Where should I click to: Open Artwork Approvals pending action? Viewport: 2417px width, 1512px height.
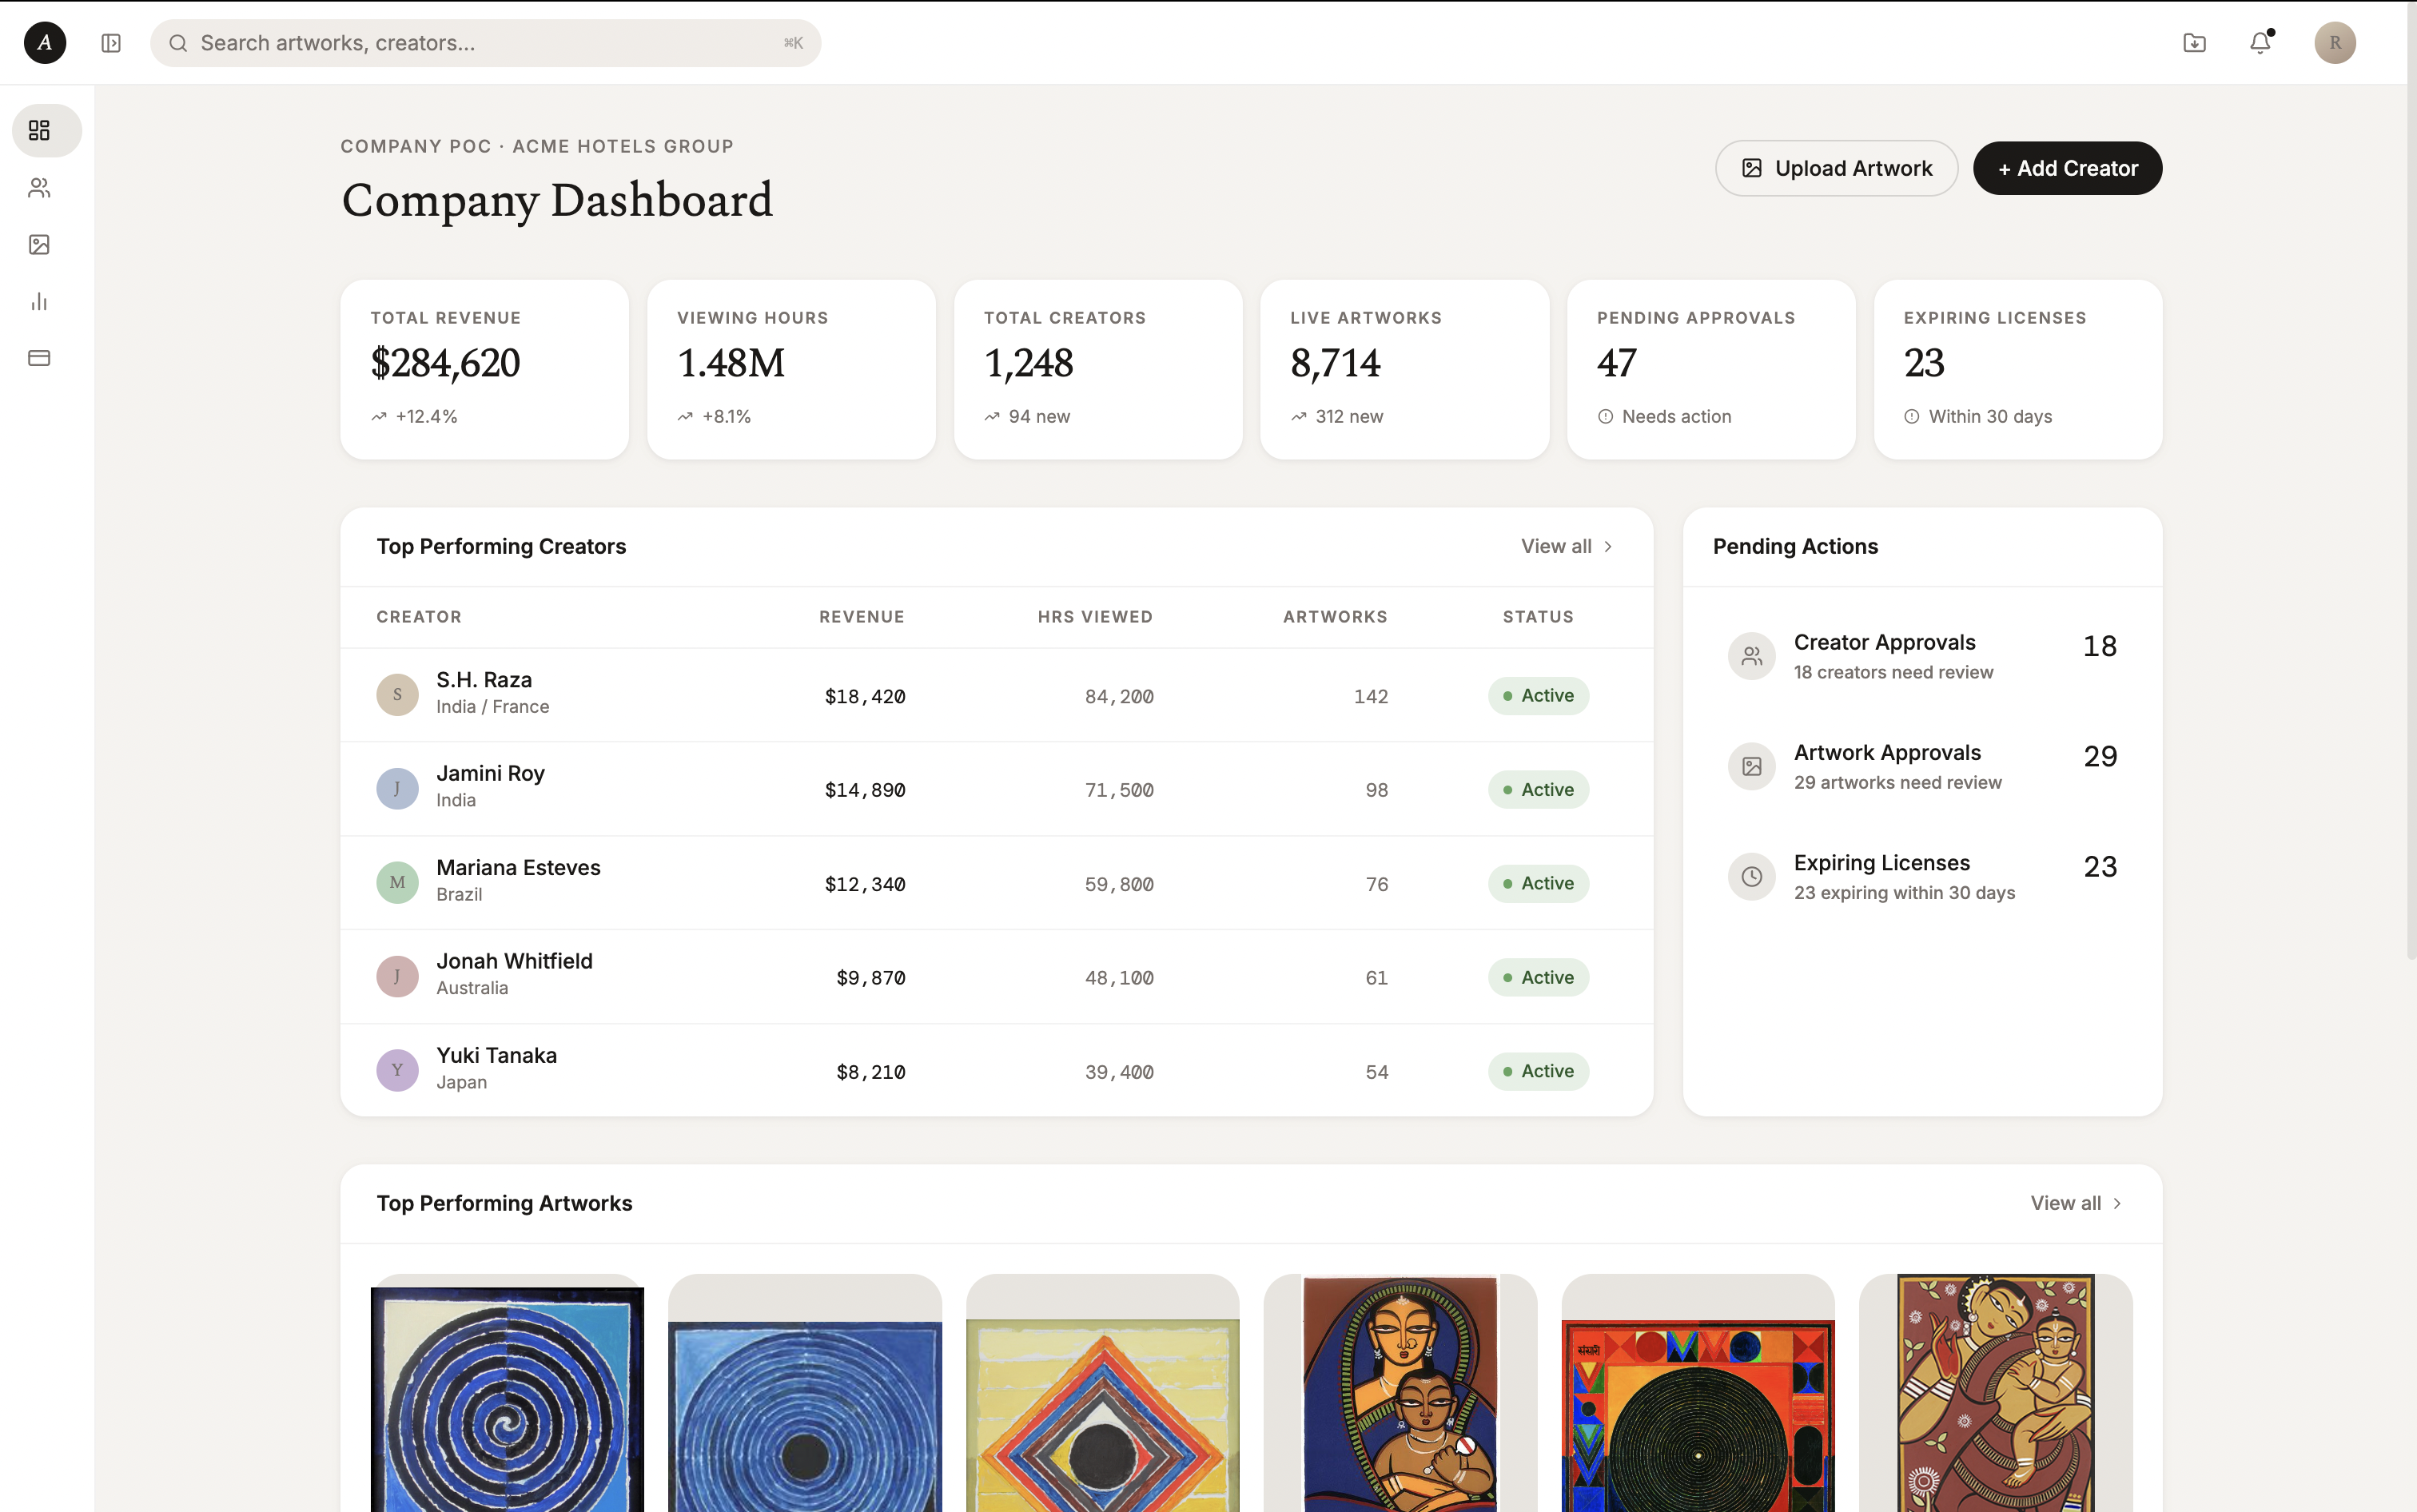[x=1922, y=766]
